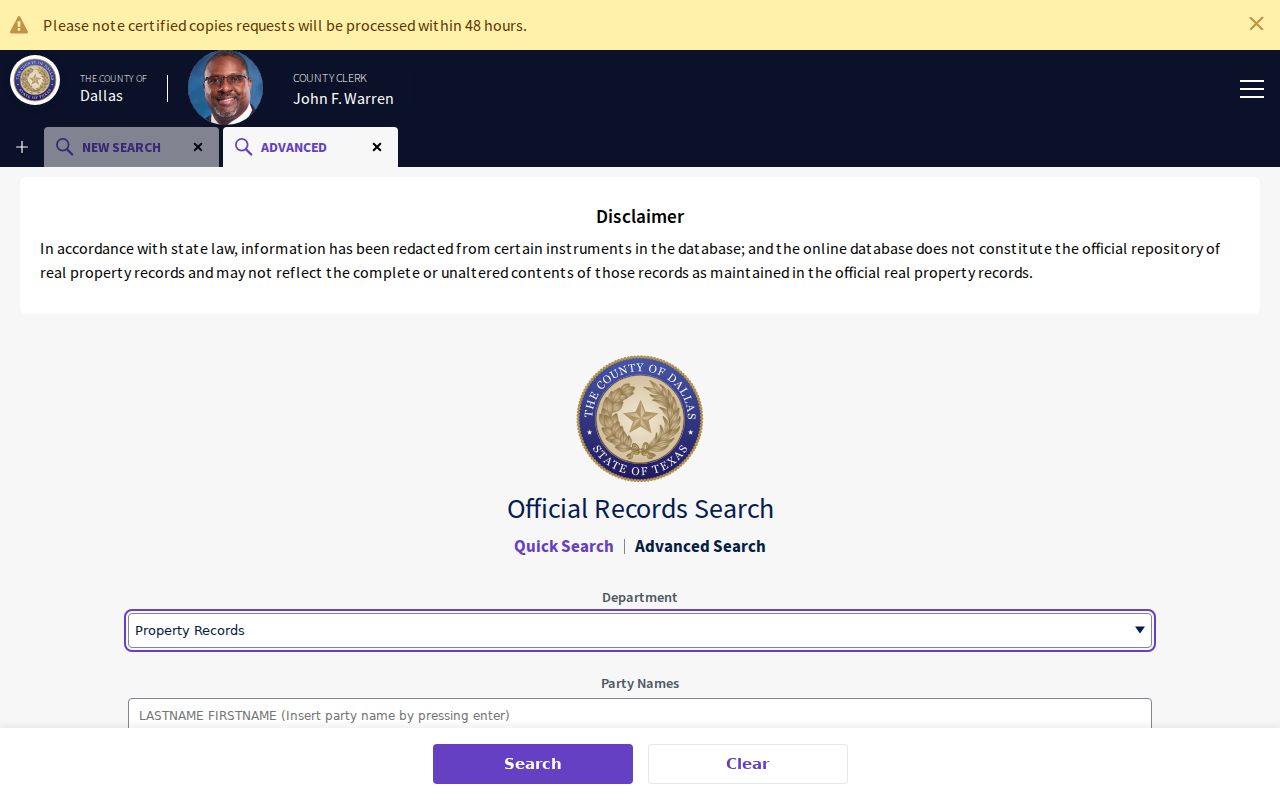Image resolution: width=1280 pixels, height=800 pixels.
Task: Open the hamburger menu
Action: pos(1252,89)
